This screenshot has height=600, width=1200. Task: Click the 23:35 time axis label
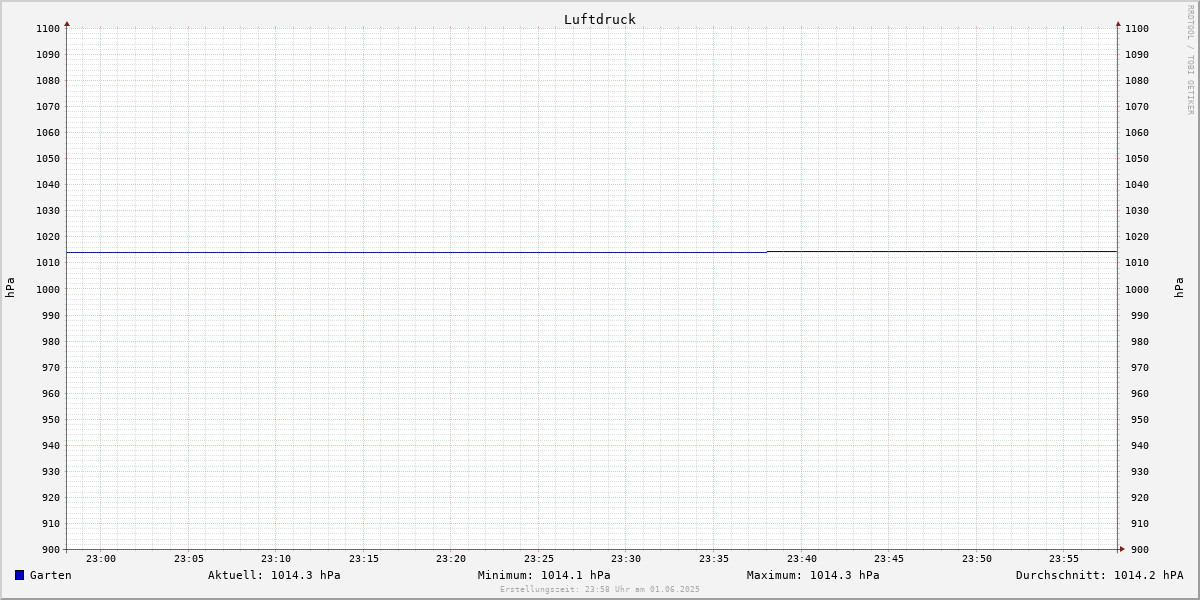714,559
